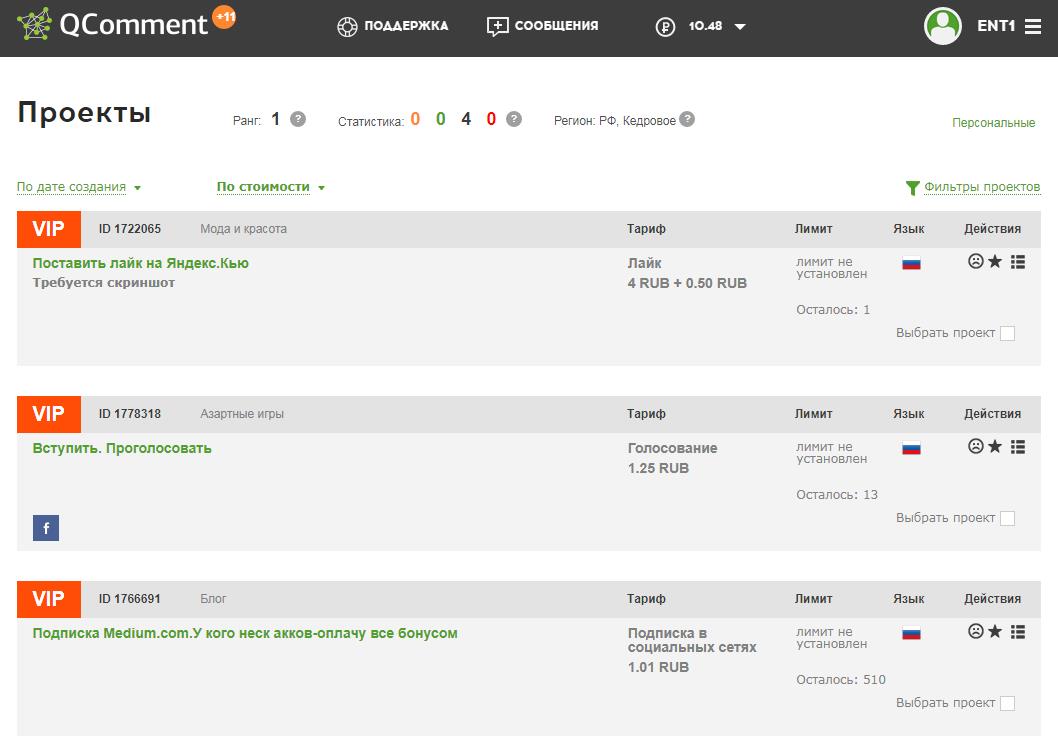Screen dimensions: 1058x751
Task: Star project 1778318 as favorite
Action: point(995,446)
